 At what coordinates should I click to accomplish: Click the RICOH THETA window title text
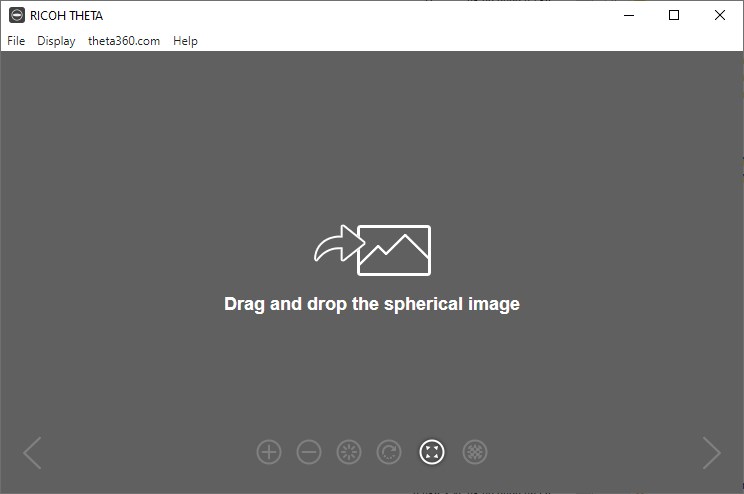[66, 16]
